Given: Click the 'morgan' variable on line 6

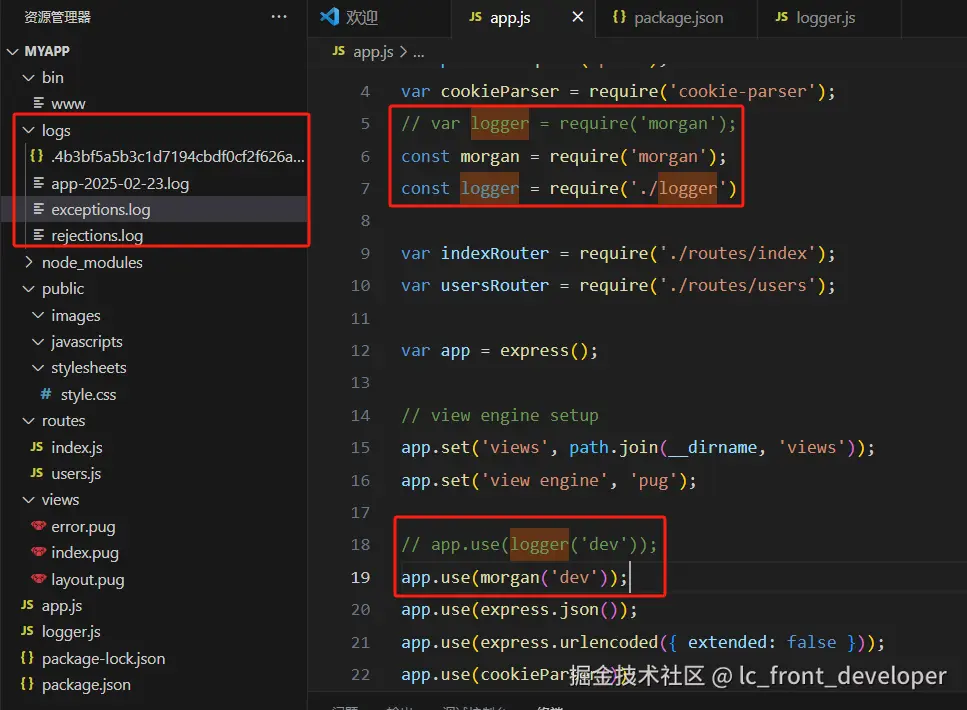Looking at the screenshot, I should click(490, 157).
